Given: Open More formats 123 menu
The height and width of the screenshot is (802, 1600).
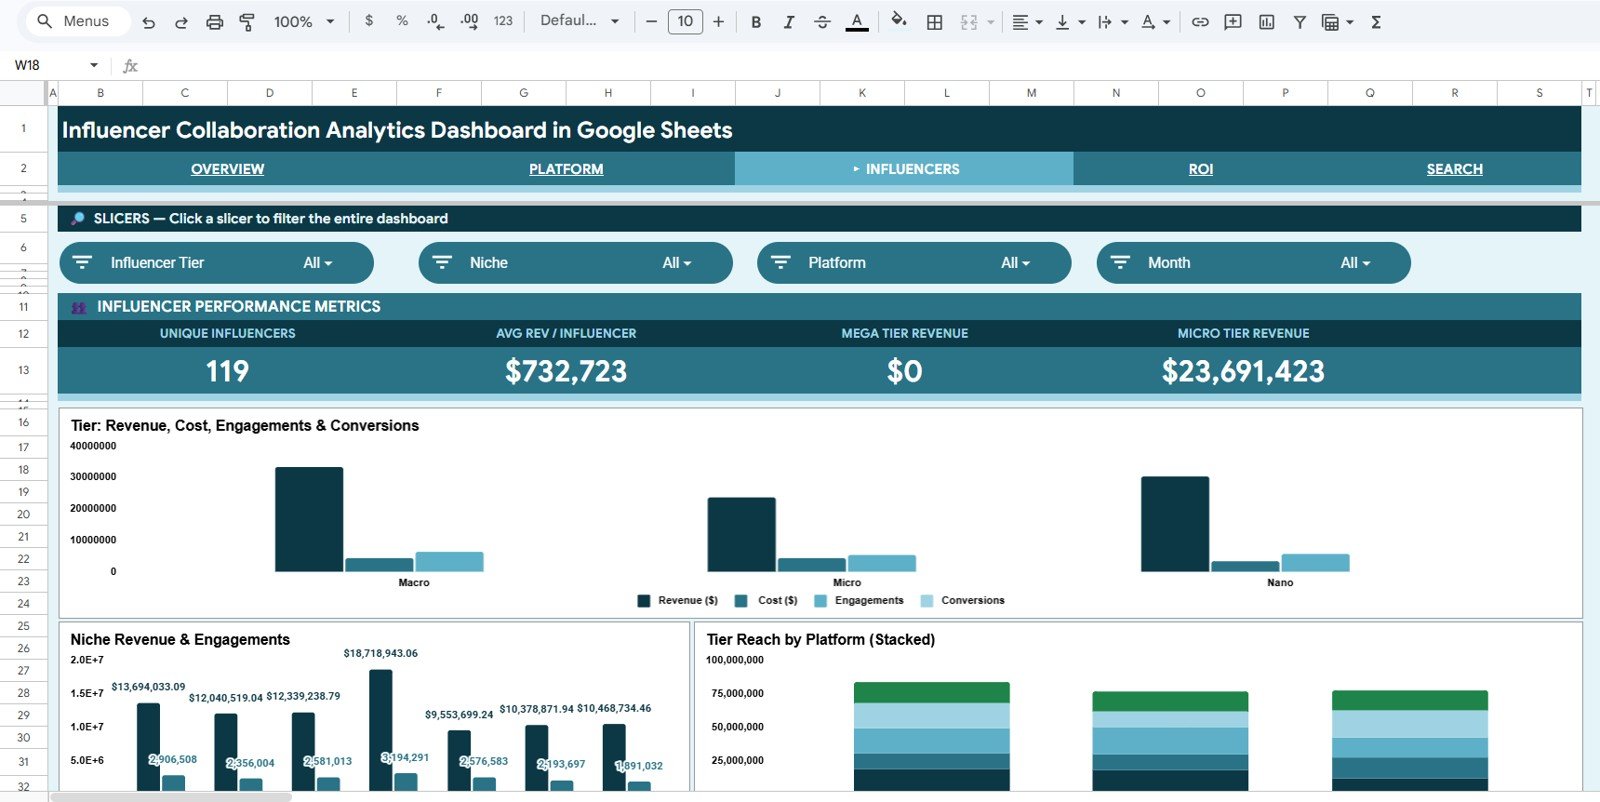Looking at the screenshot, I should [503, 21].
